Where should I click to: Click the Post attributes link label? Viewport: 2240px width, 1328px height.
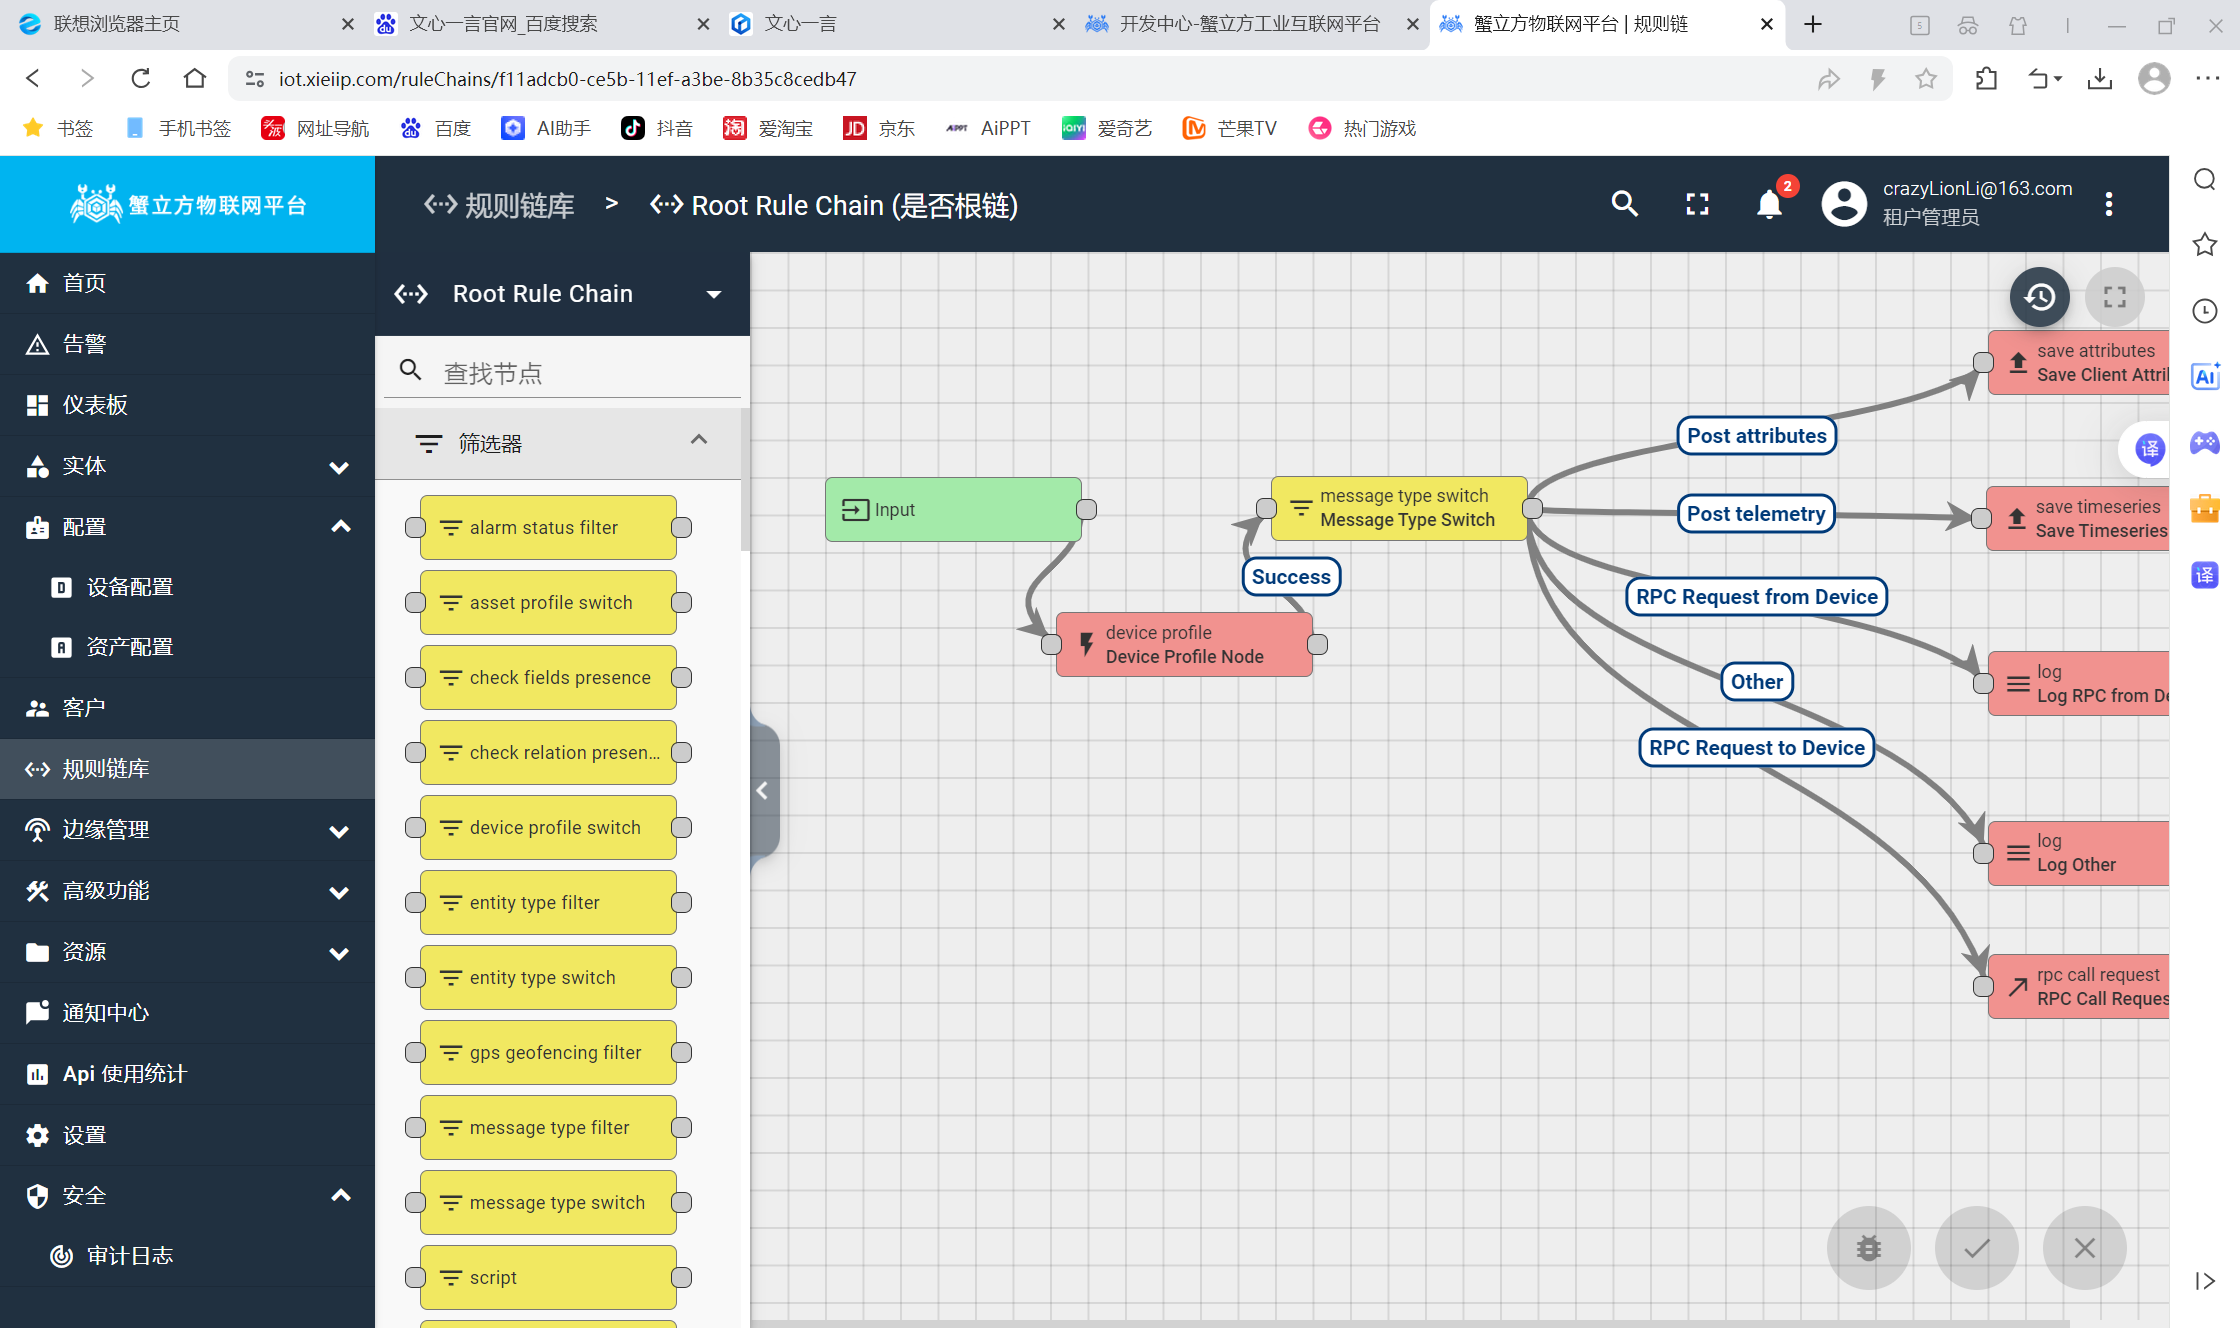point(1757,436)
